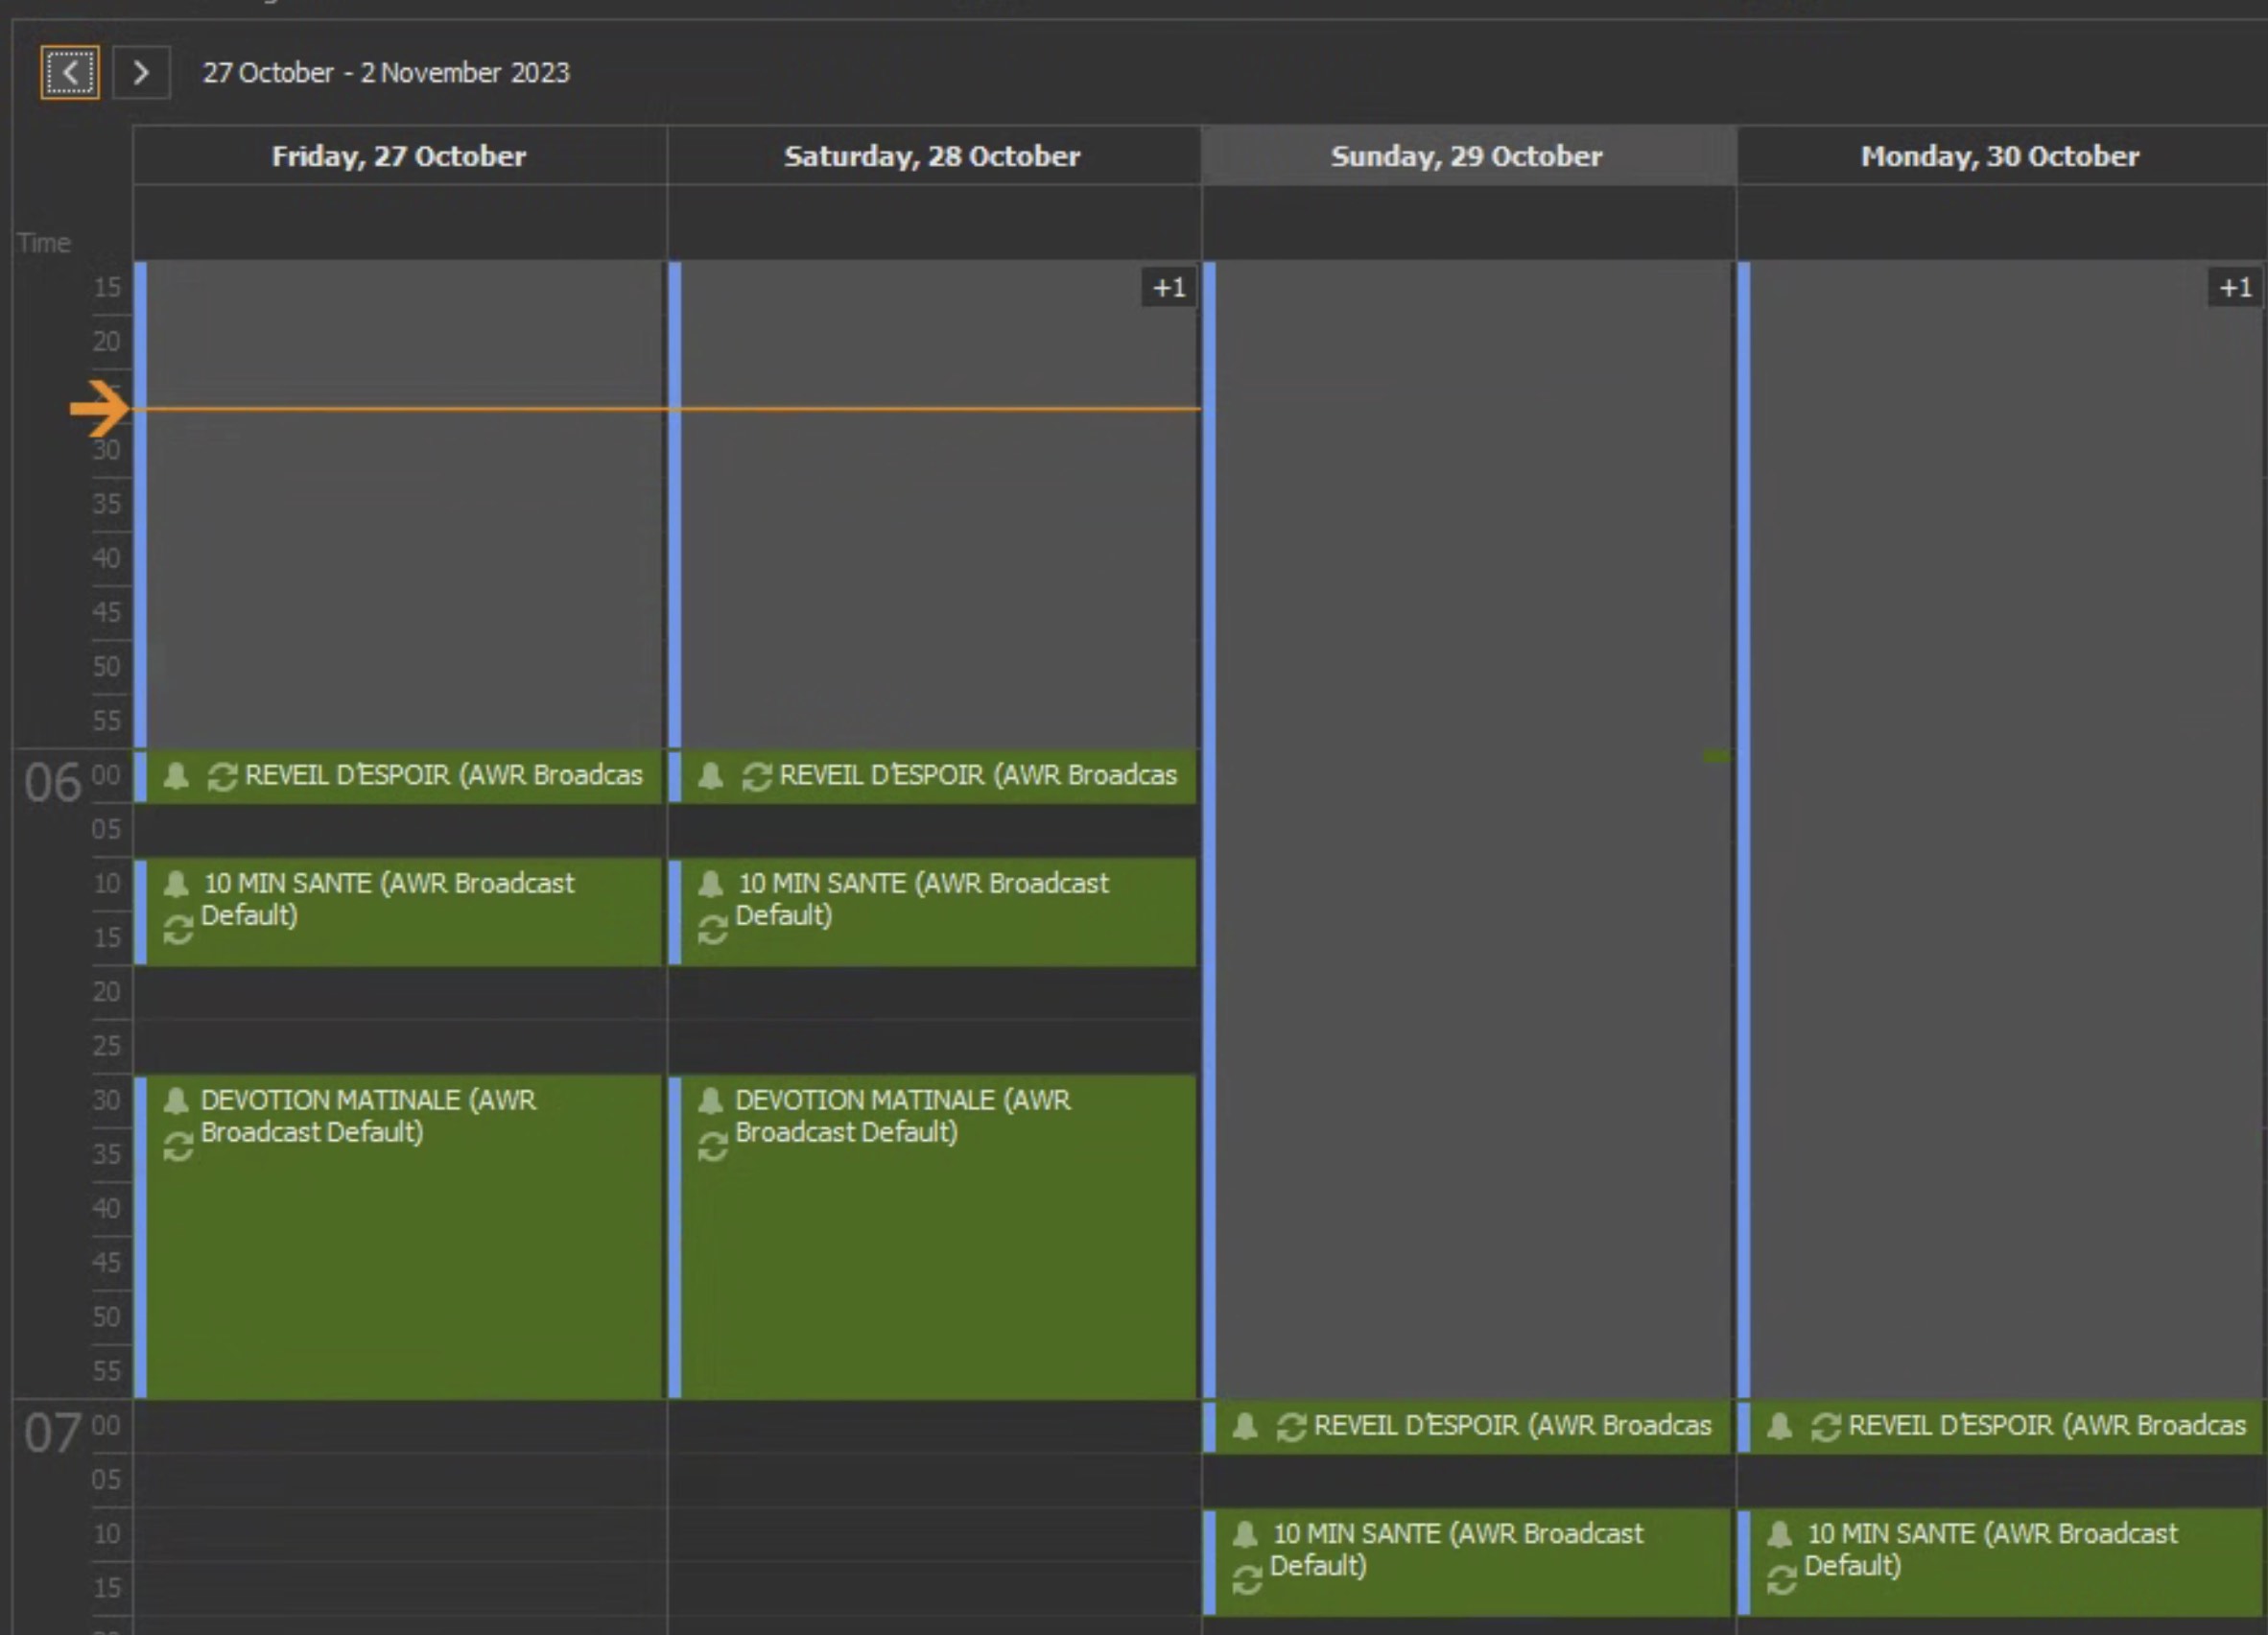Expand Saturday's +1 hidden events indicator

[1168, 288]
